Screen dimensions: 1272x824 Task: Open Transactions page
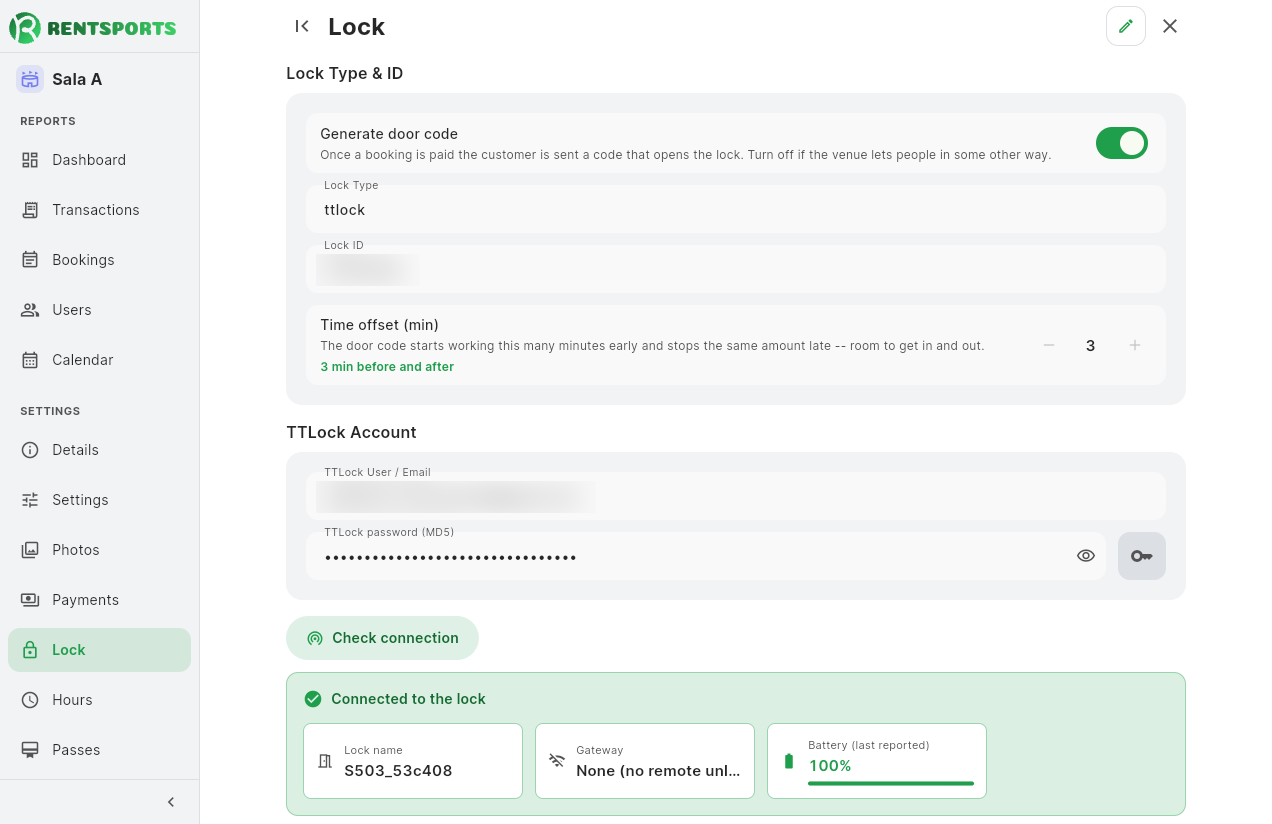pos(99,210)
